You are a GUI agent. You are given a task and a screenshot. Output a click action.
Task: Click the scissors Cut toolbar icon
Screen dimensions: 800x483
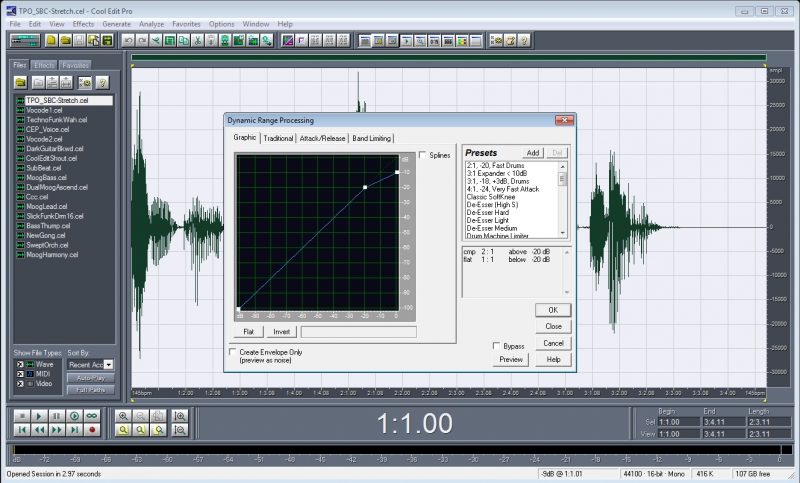pyautogui.click(x=197, y=40)
